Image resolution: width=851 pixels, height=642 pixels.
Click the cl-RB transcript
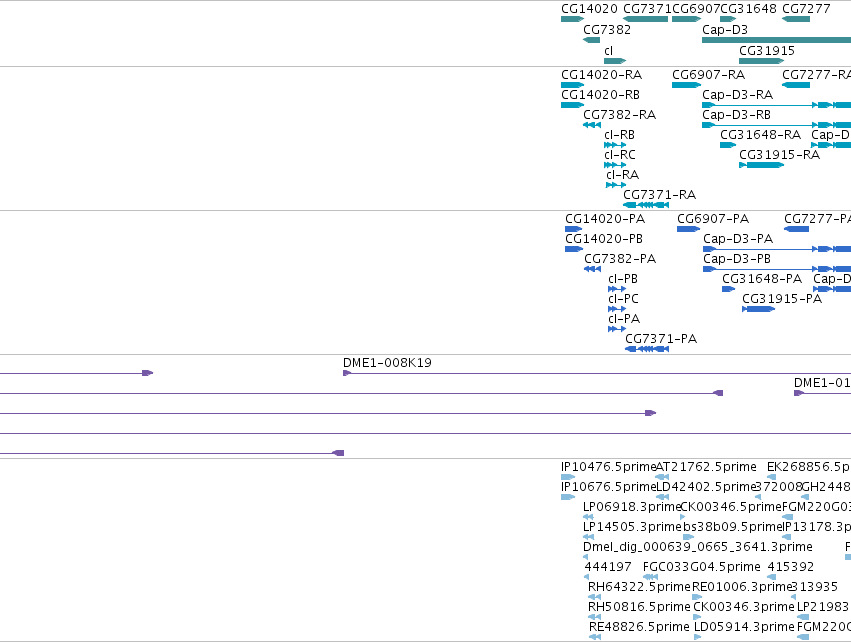point(615,145)
